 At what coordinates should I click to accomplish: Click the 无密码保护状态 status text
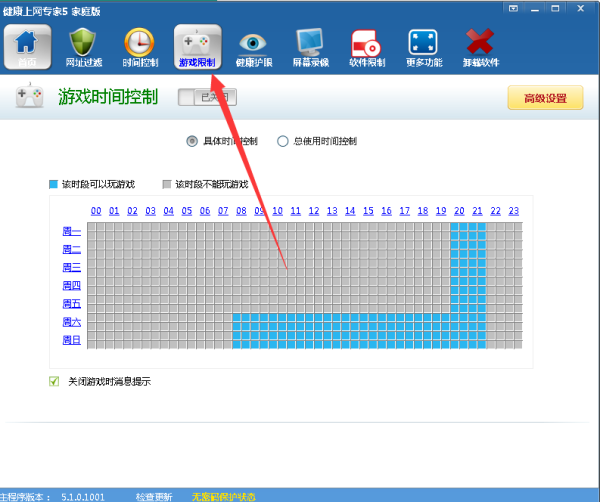coord(224,496)
